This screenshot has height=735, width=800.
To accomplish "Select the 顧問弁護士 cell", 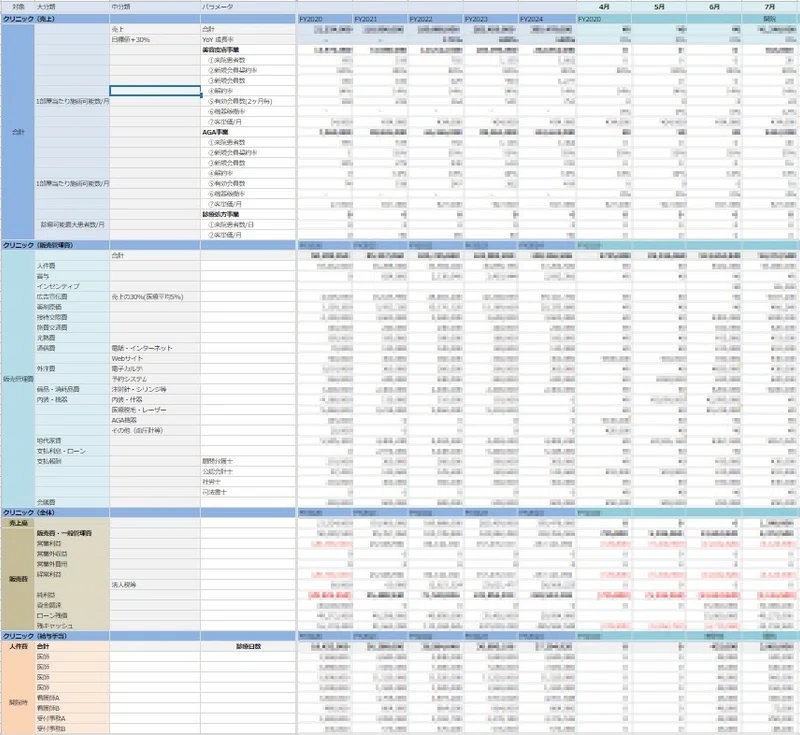I will click(x=248, y=461).
